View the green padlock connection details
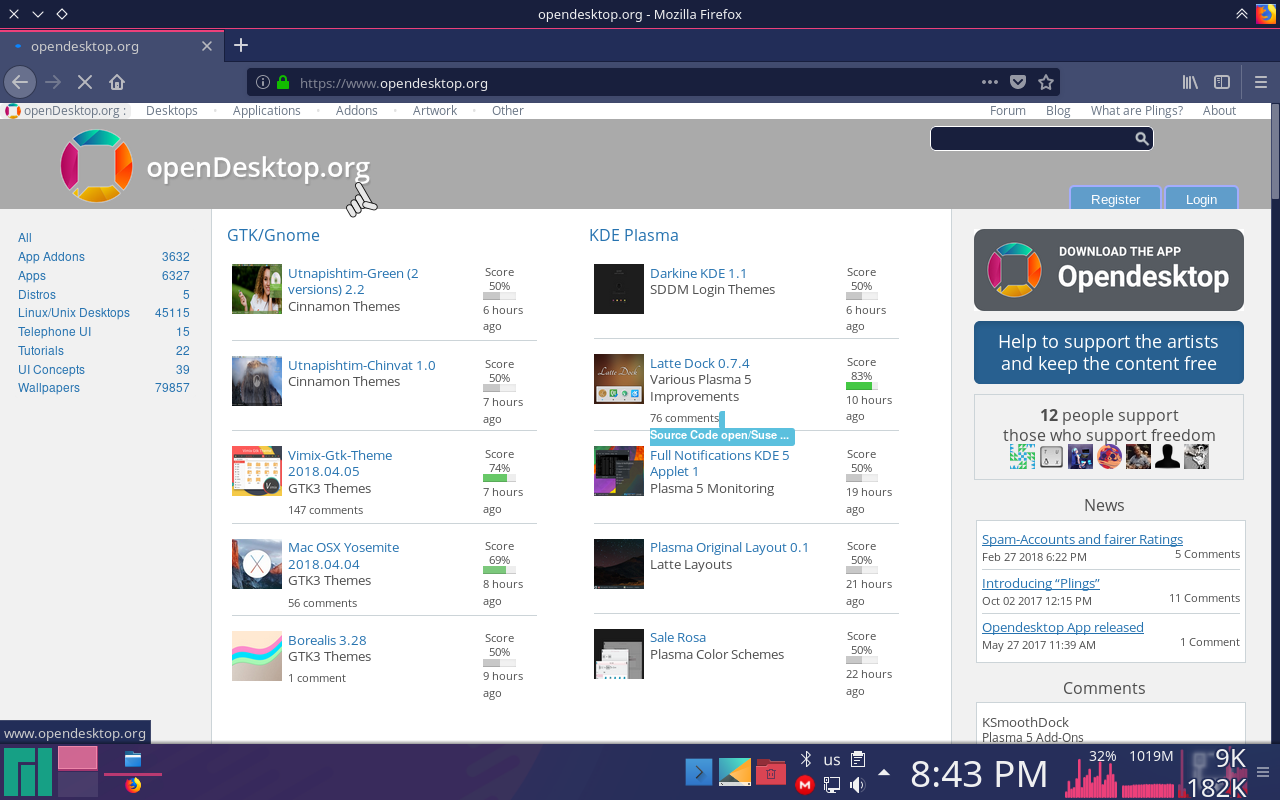Screen dimensions: 1280x800 (283, 83)
